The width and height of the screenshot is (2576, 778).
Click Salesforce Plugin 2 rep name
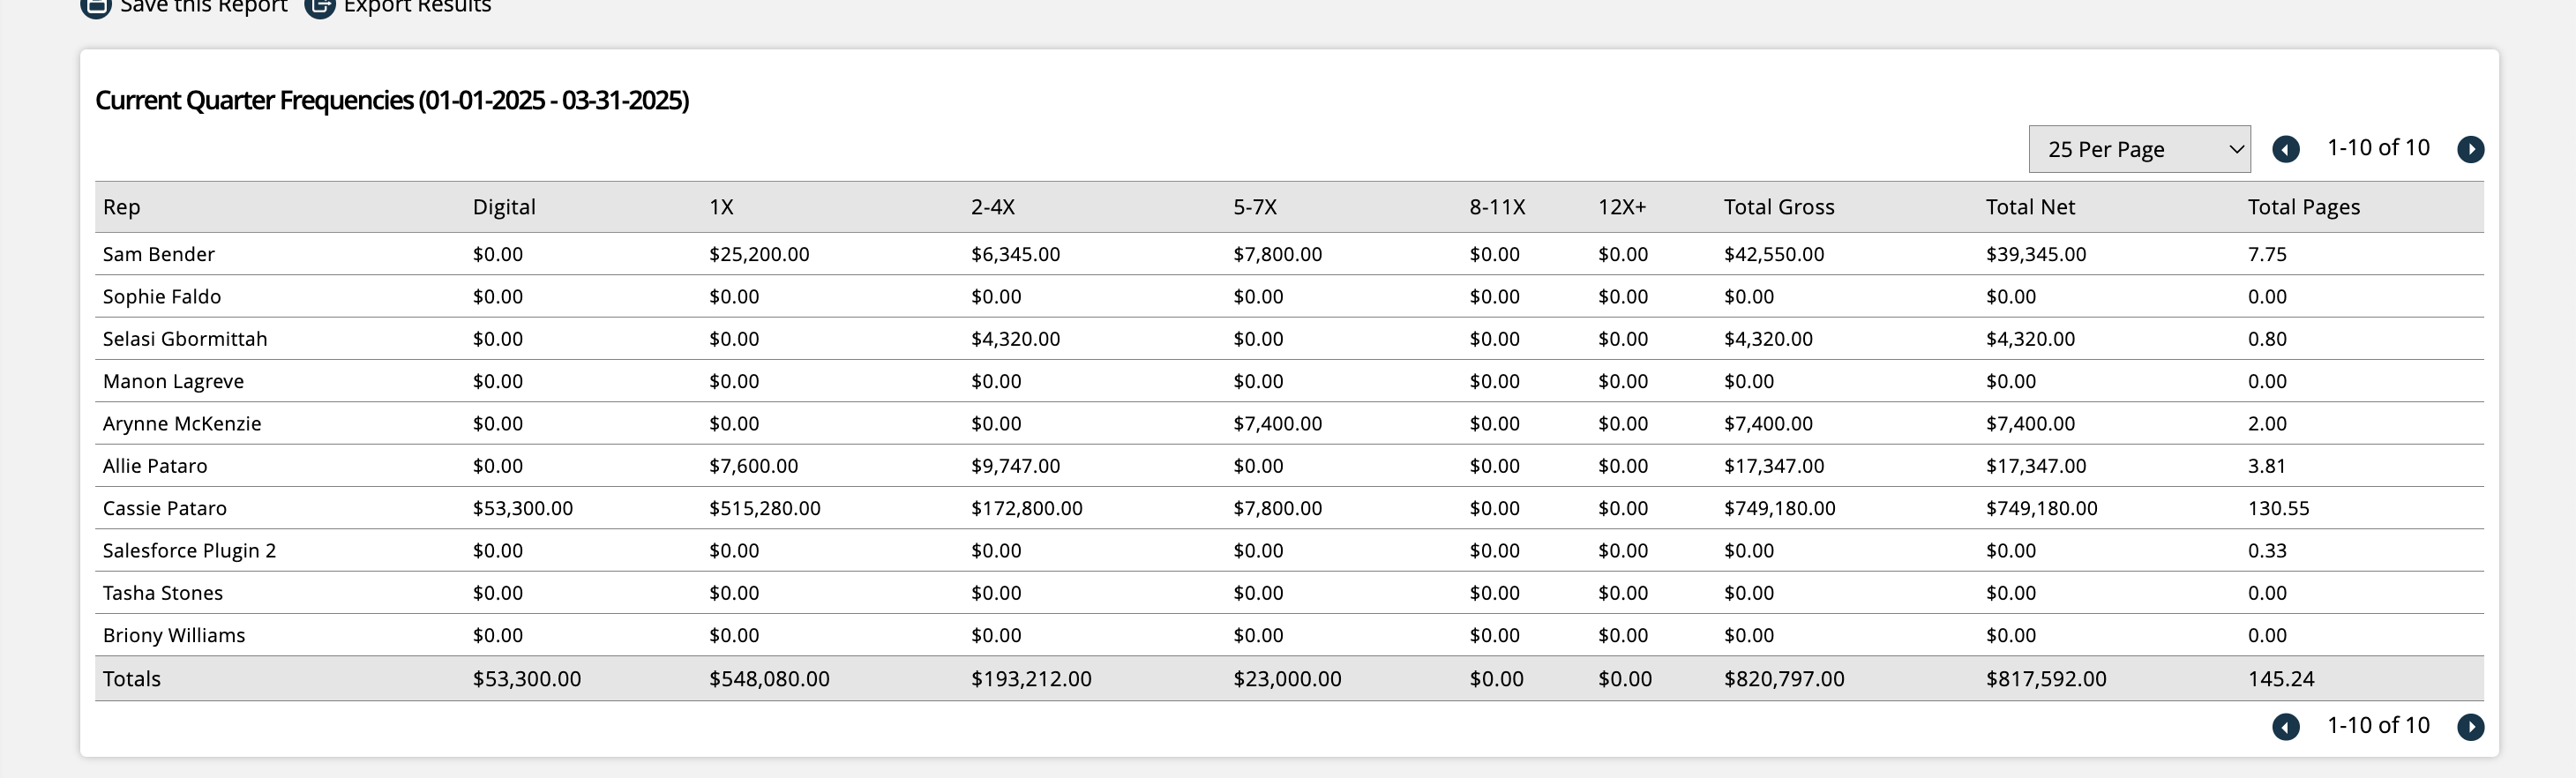click(x=189, y=551)
